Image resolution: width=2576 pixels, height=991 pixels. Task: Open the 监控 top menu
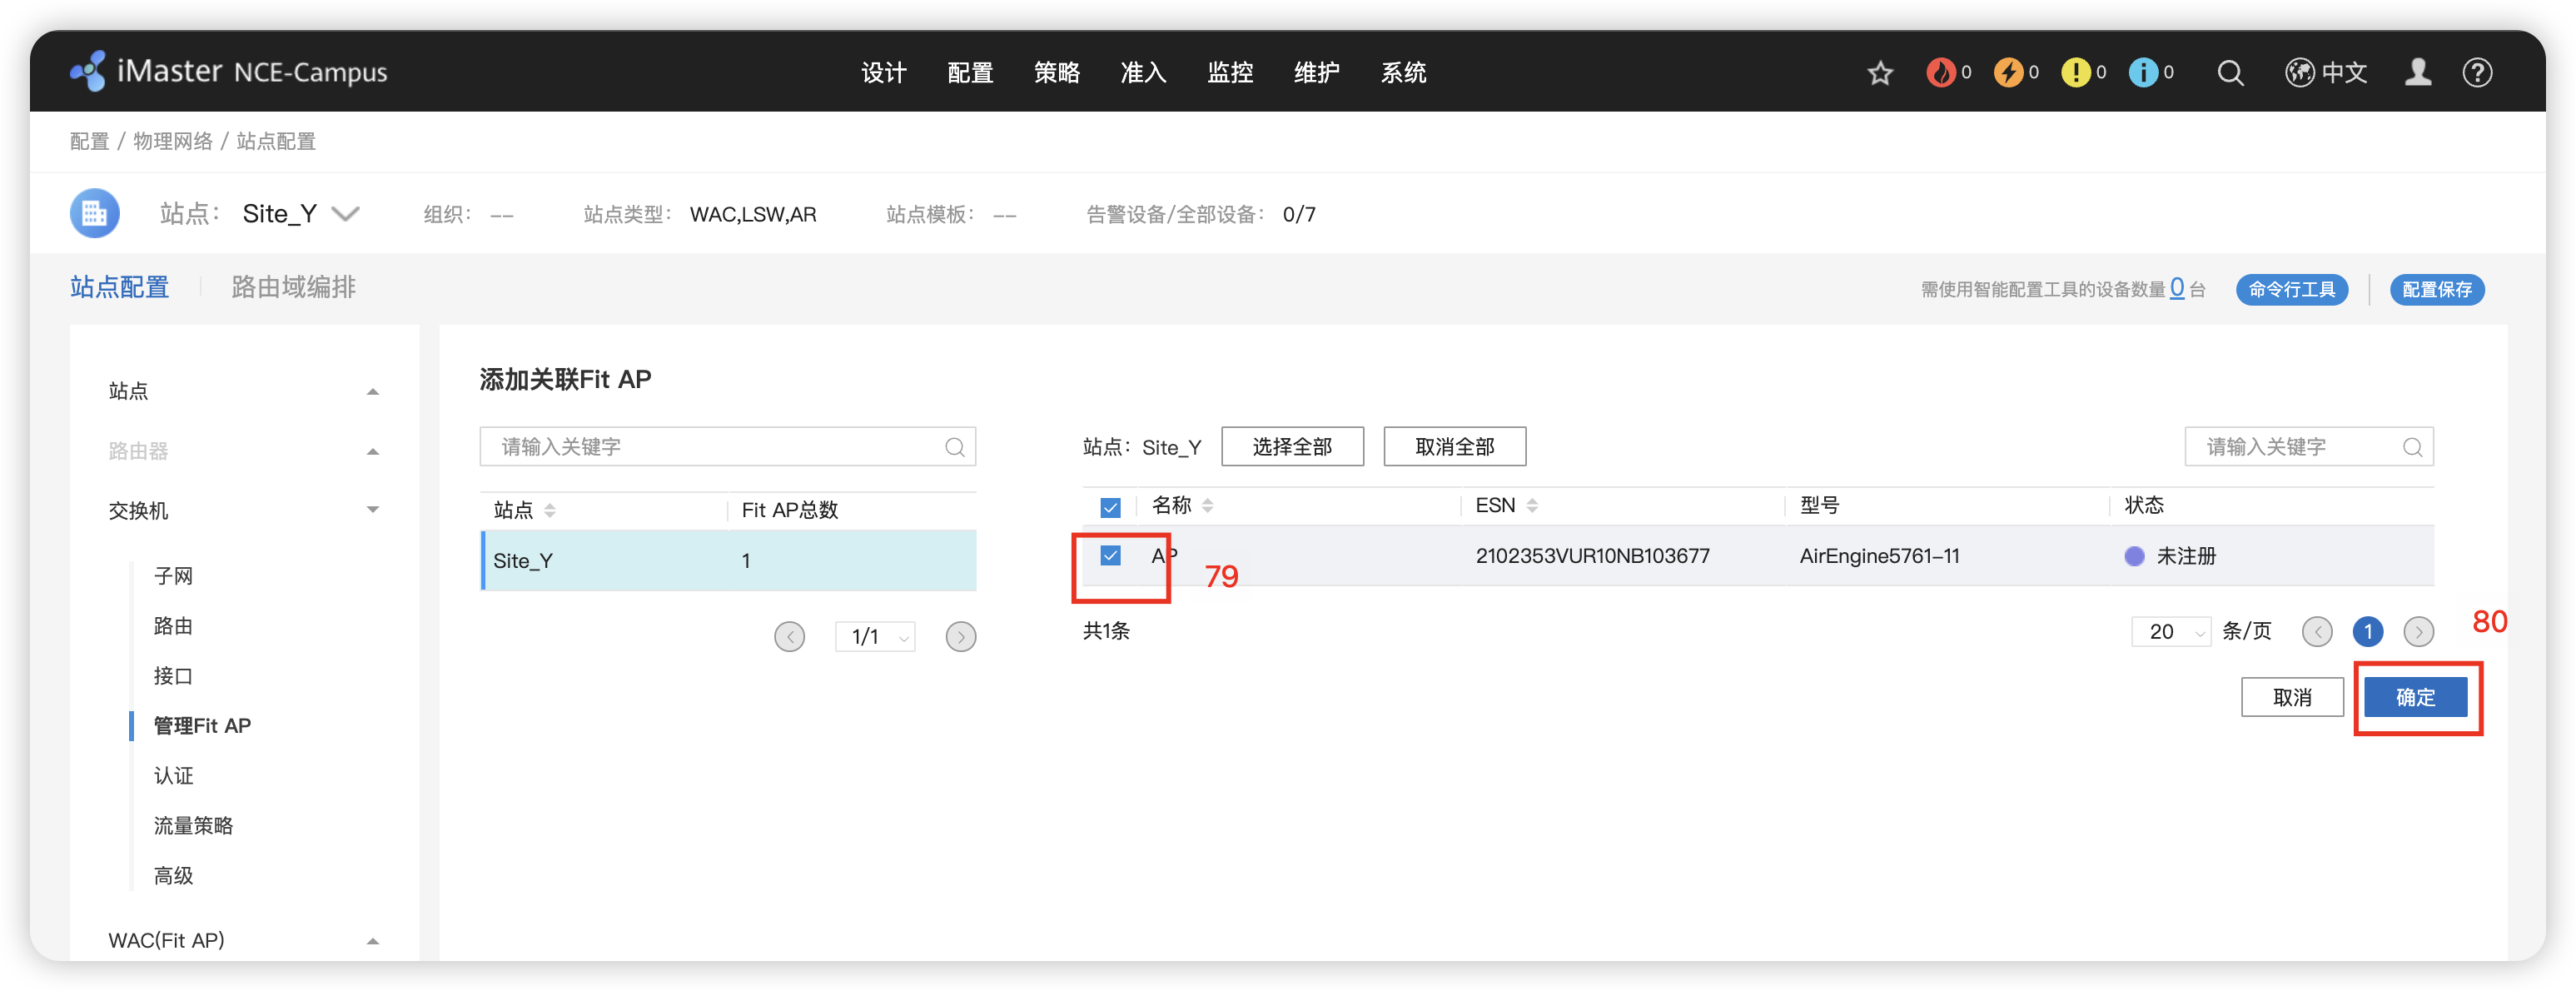1230,73
